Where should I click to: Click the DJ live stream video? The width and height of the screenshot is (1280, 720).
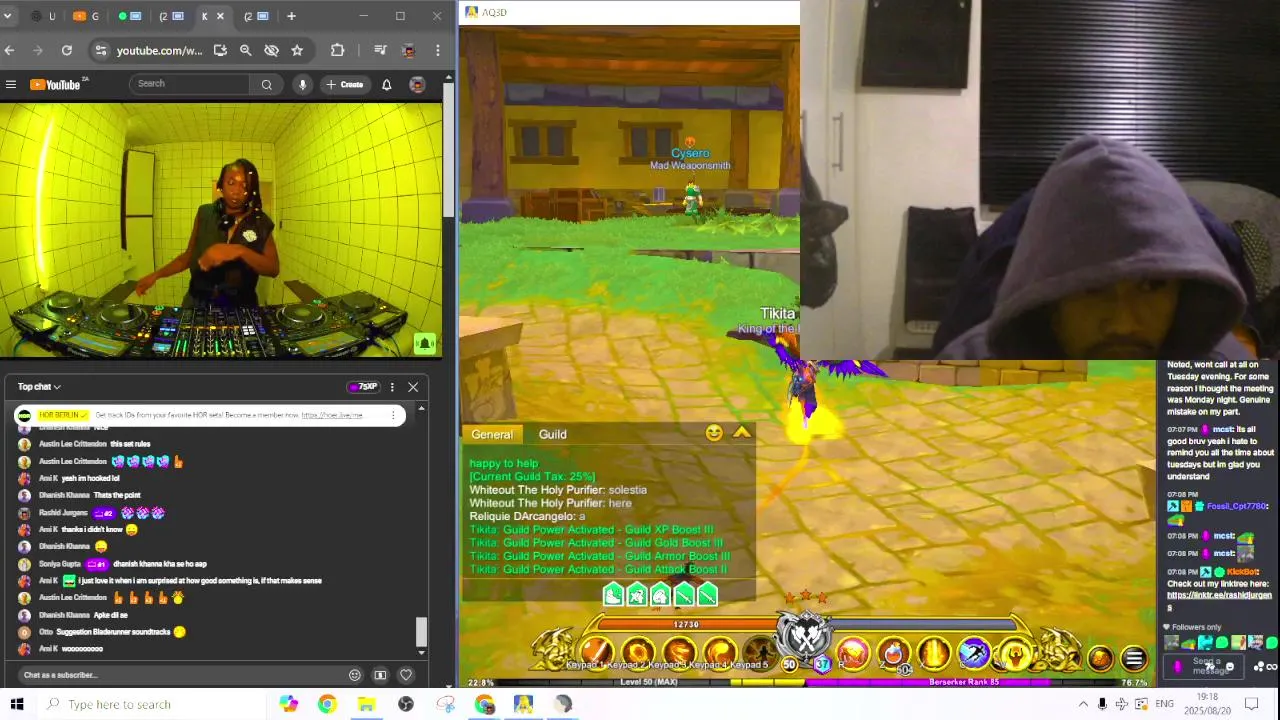pyautogui.click(x=221, y=230)
